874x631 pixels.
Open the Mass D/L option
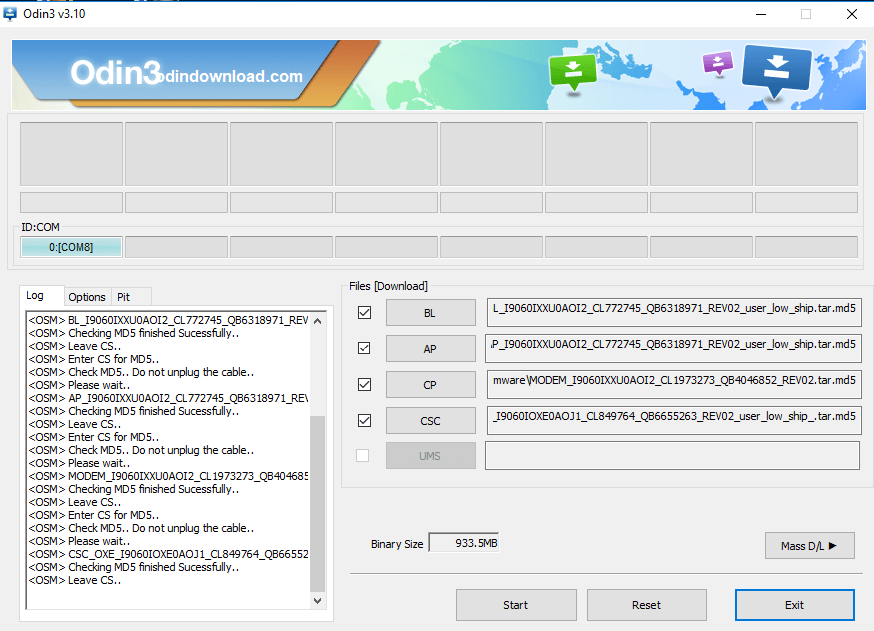809,546
